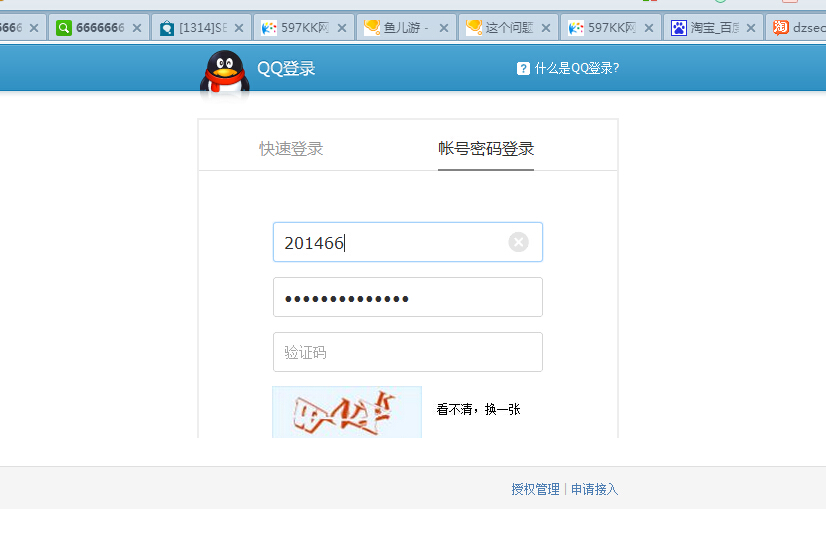This screenshot has height=548, width=826.
Task: Click the Baidu paw favicon on 淘宝 tab
Action: point(678,27)
